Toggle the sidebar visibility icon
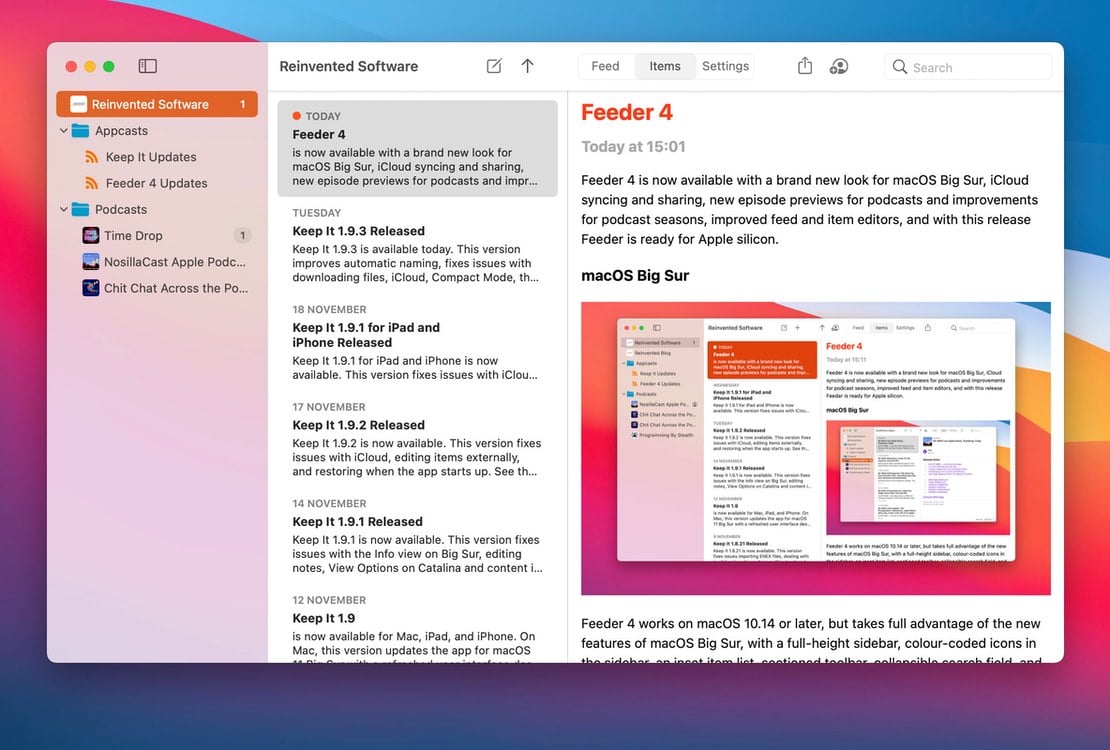Image resolution: width=1110 pixels, height=750 pixels. point(148,66)
